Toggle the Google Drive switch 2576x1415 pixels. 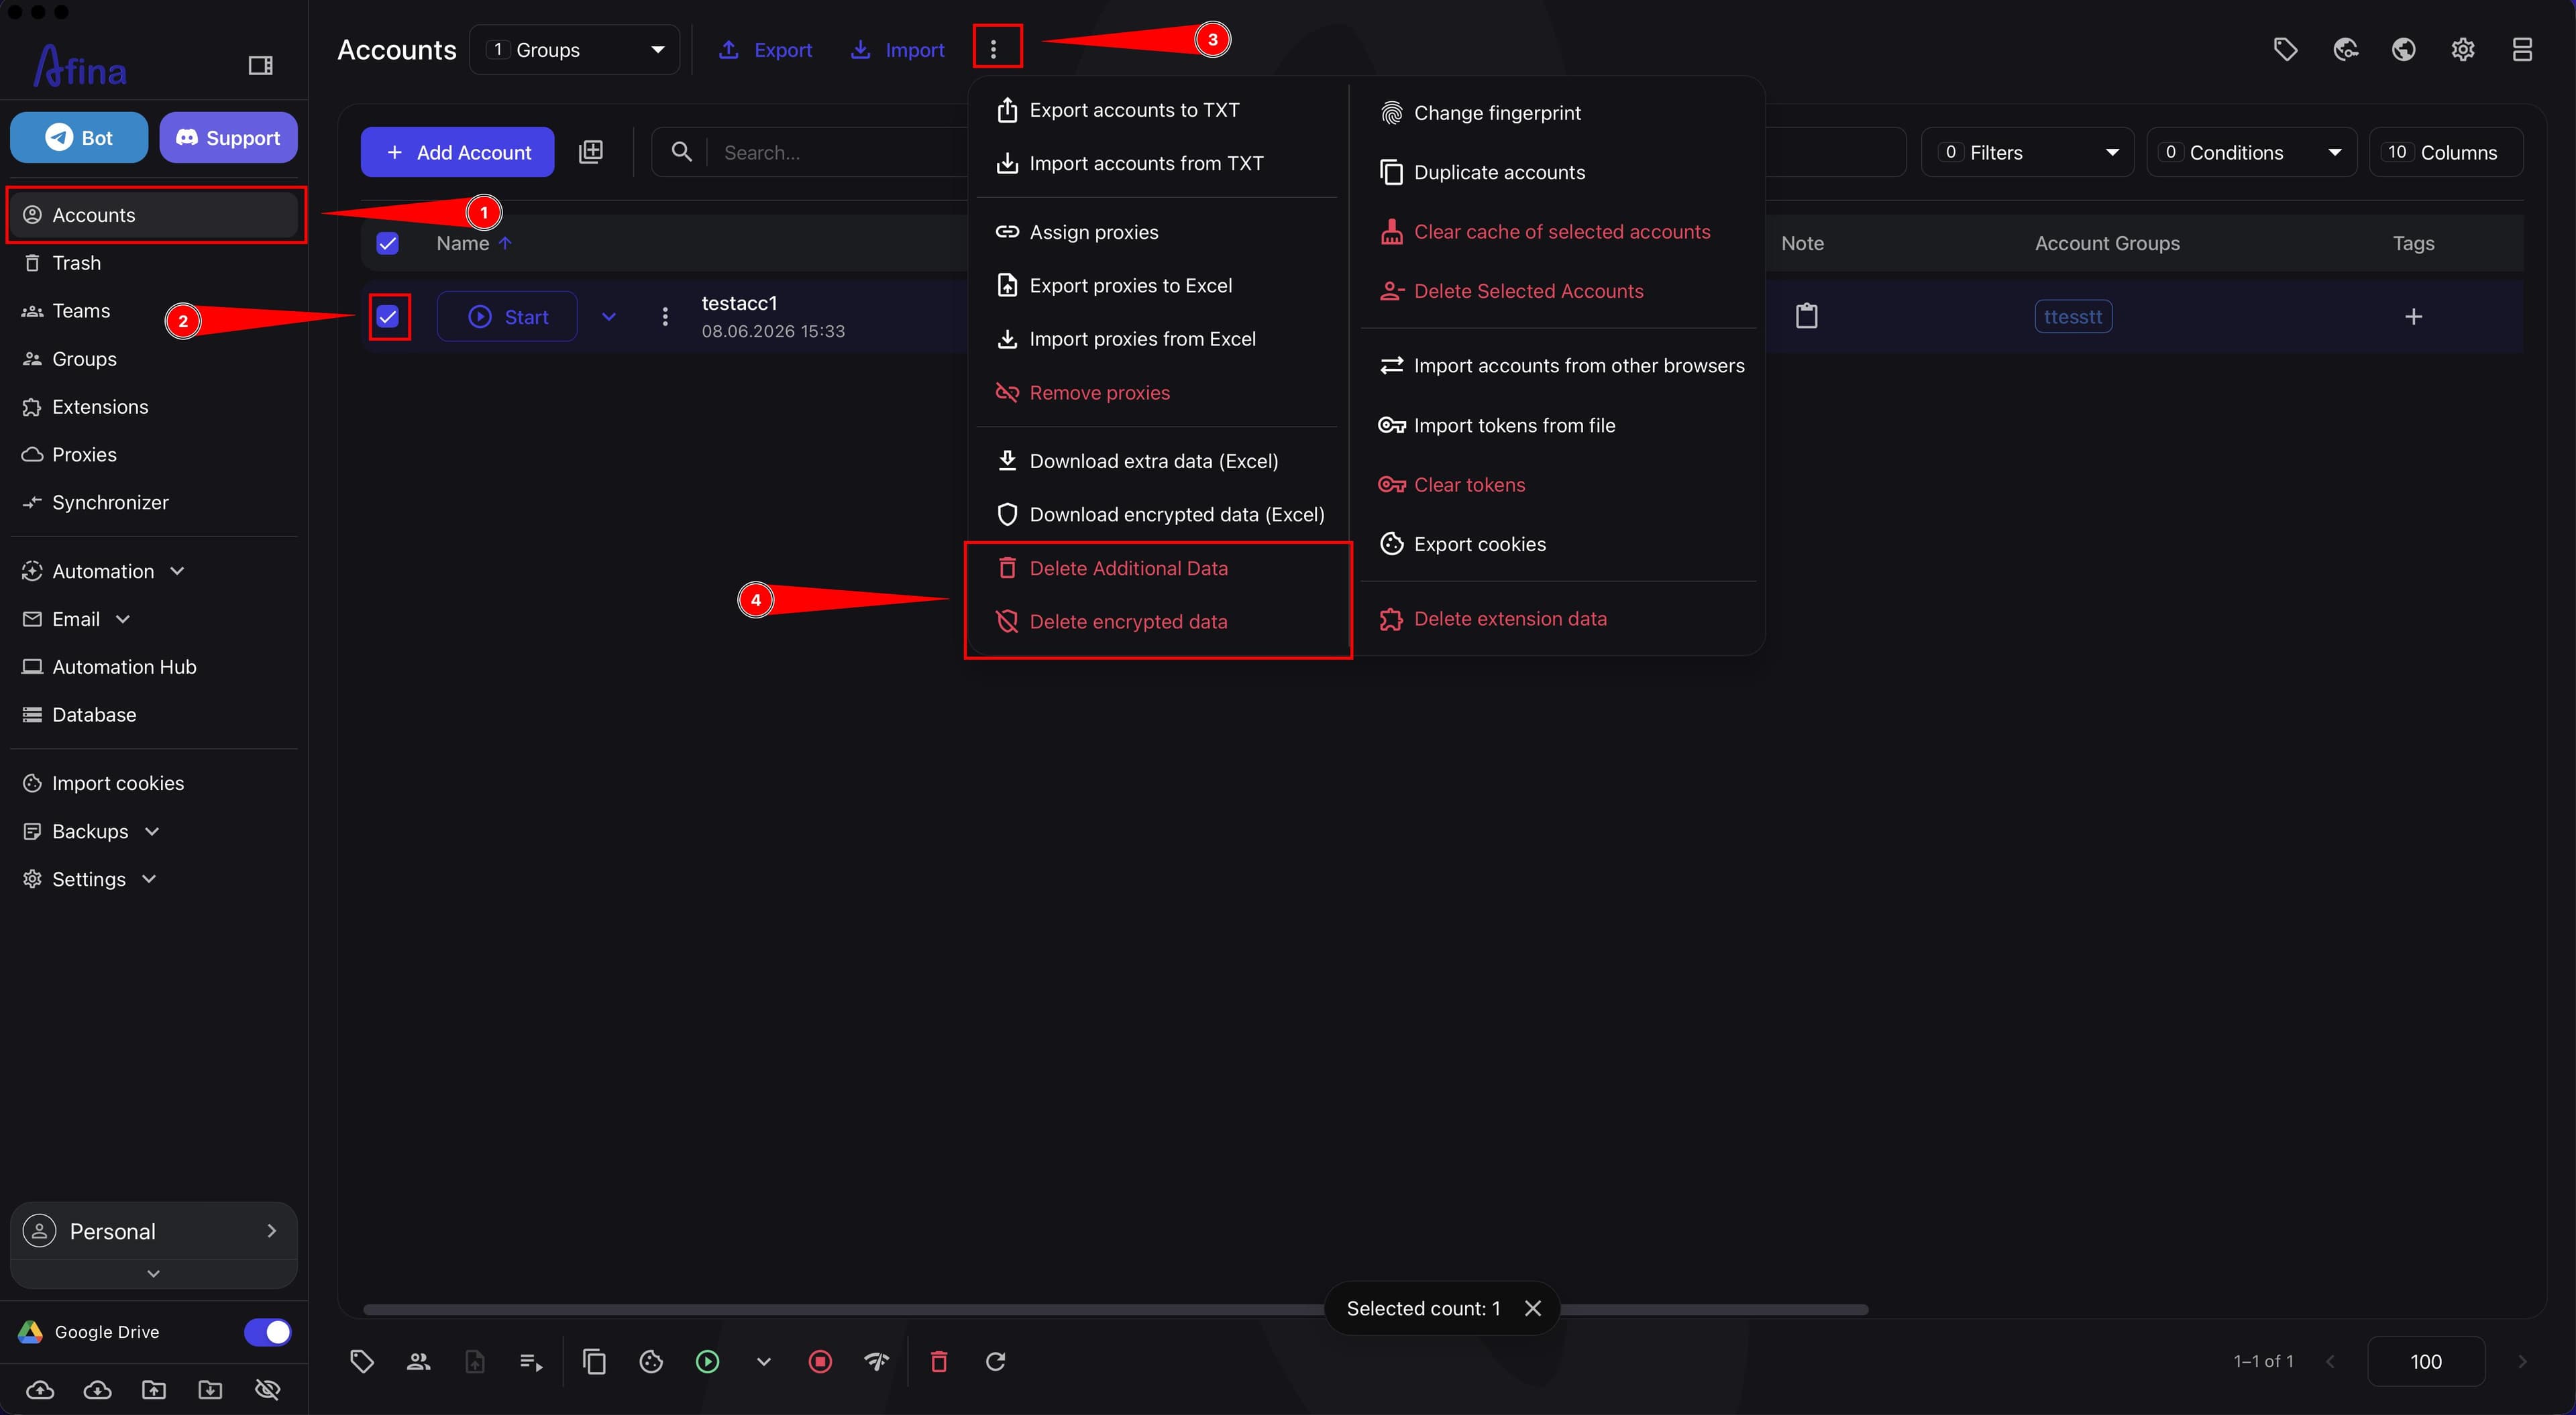pos(267,1332)
